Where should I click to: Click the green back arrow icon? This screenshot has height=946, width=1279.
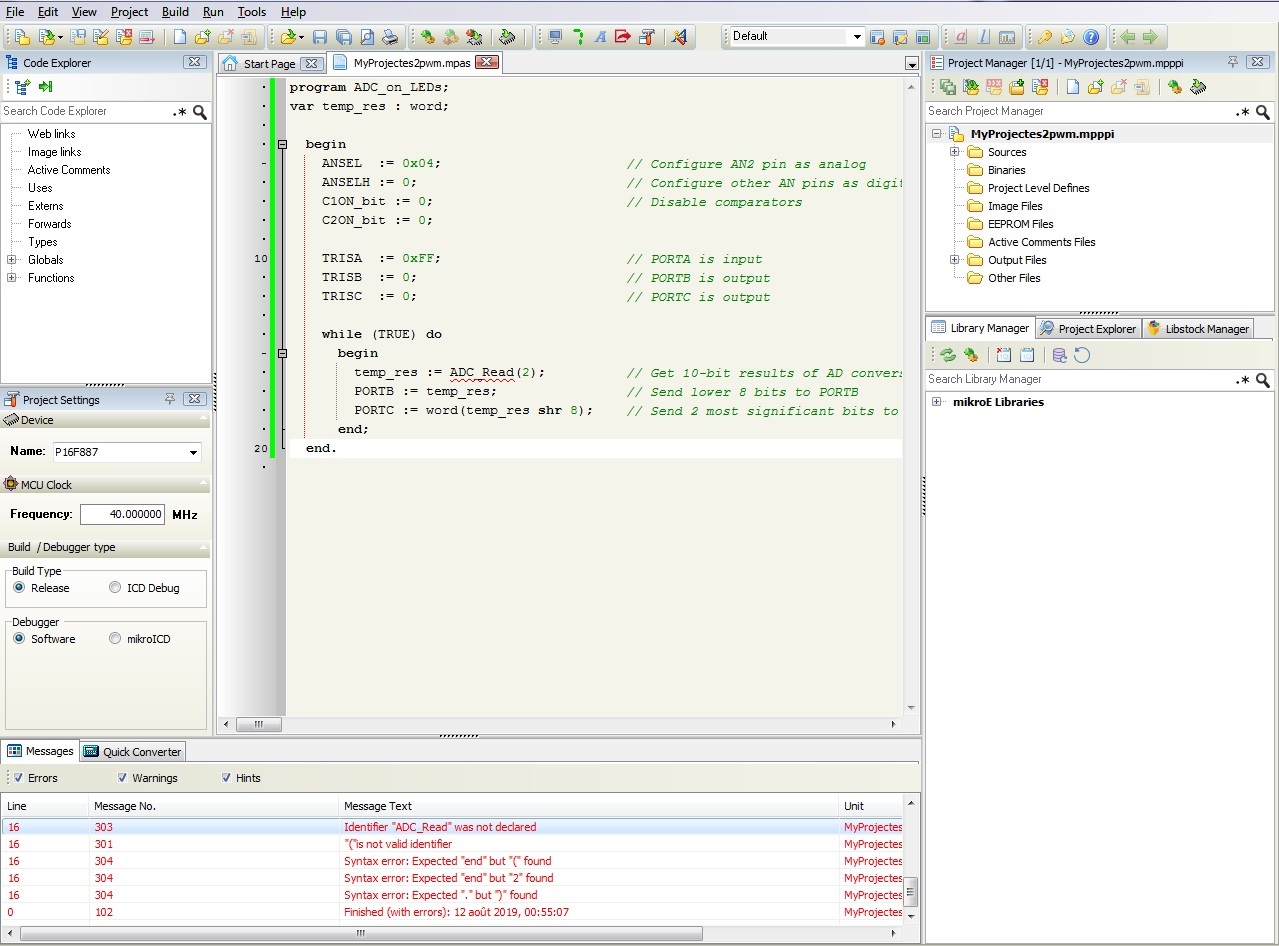1127,37
